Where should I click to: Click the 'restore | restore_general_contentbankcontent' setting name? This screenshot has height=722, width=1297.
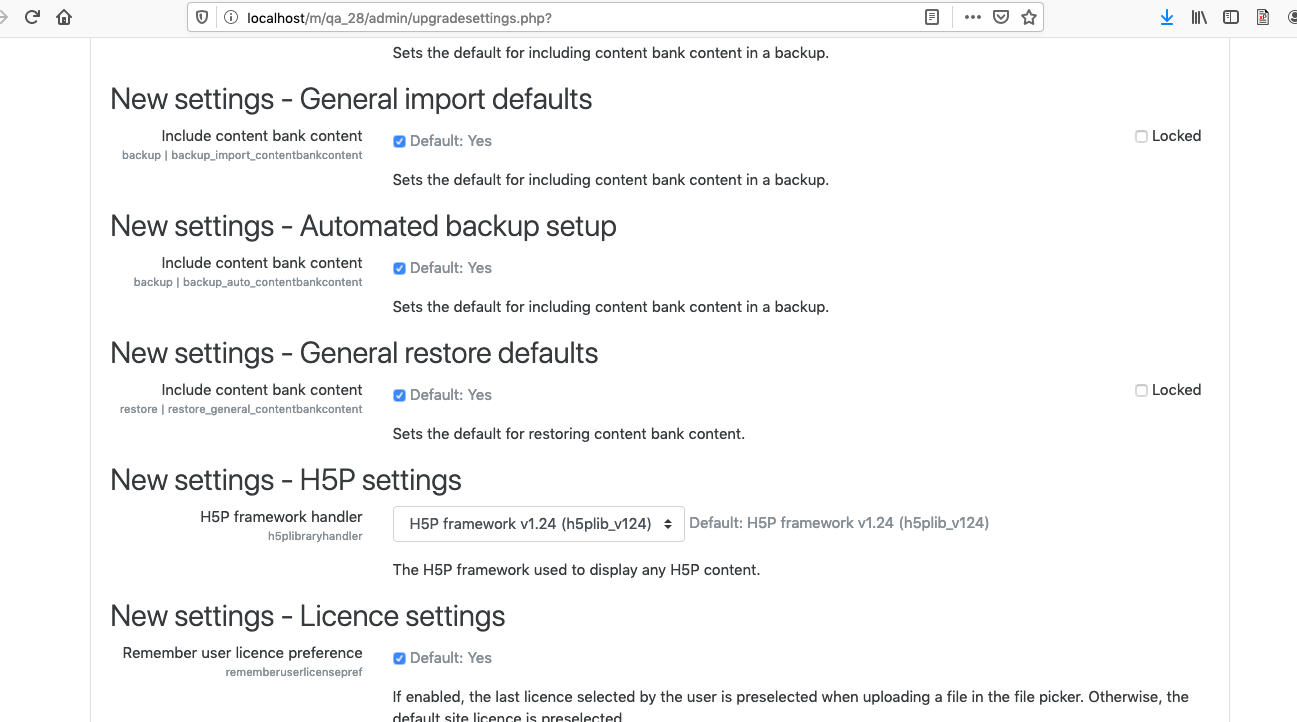(241, 410)
